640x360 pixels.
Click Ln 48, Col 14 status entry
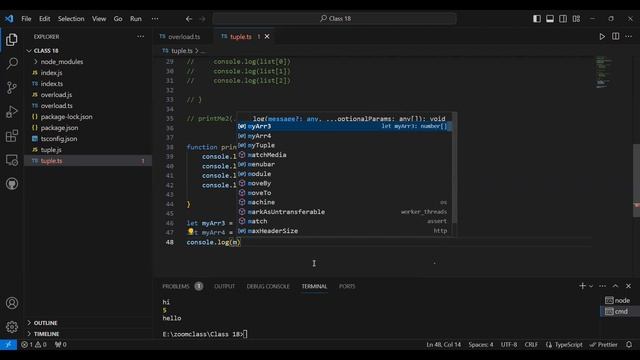coord(444,344)
